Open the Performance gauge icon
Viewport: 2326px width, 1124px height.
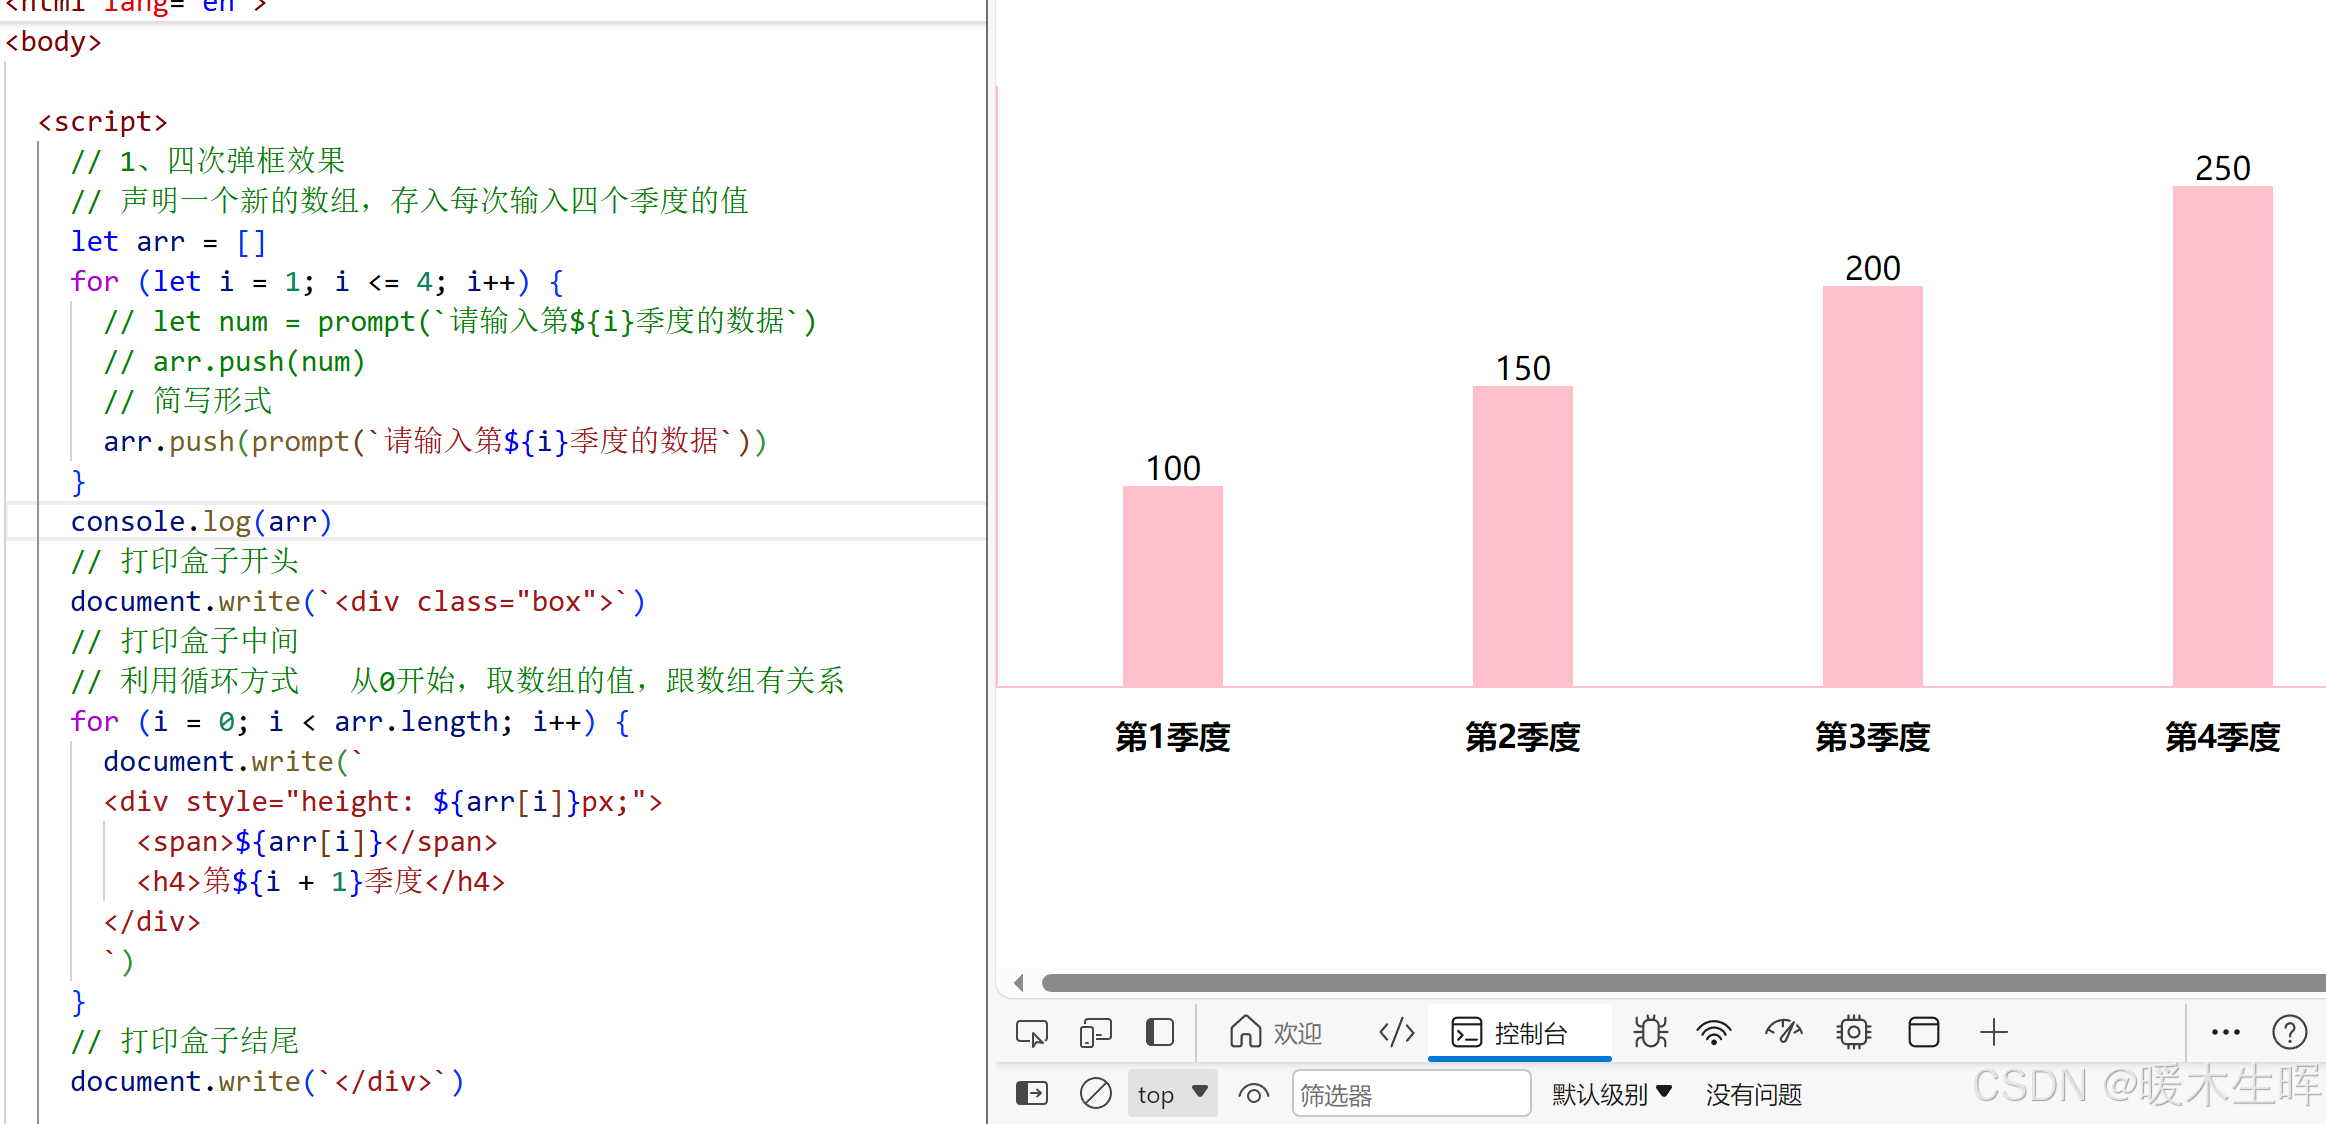[1783, 1032]
